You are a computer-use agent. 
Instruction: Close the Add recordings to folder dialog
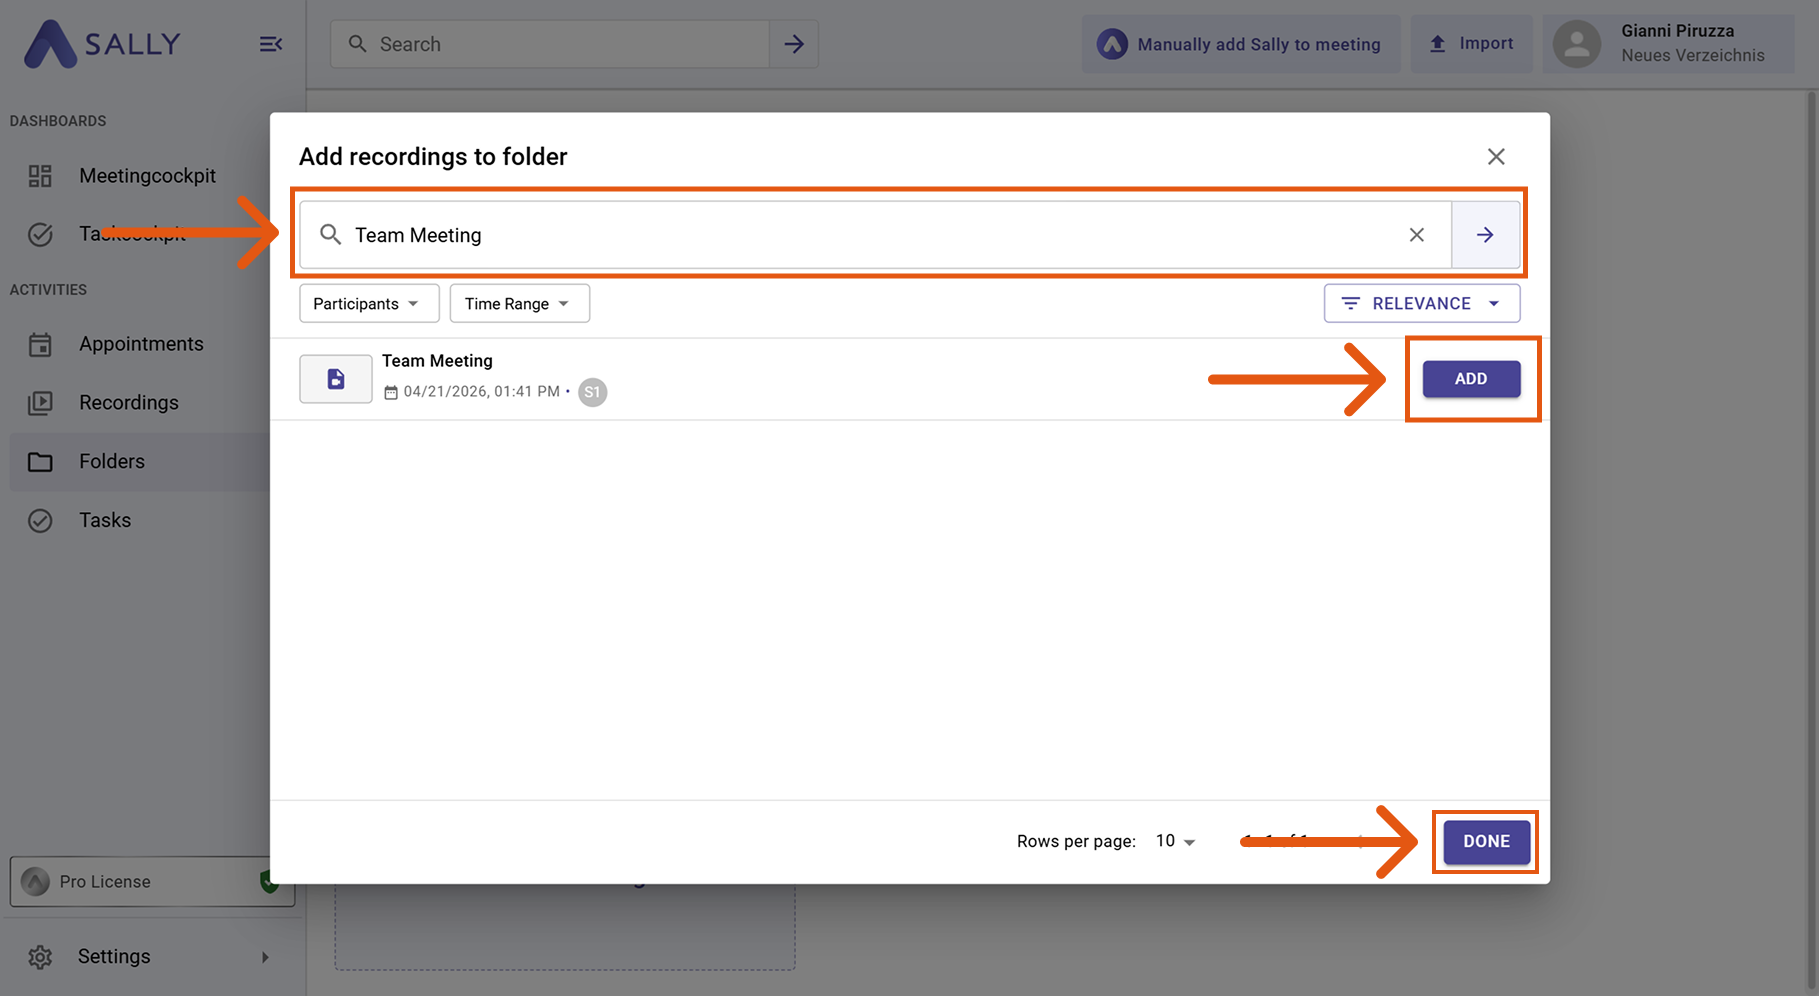click(1495, 157)
